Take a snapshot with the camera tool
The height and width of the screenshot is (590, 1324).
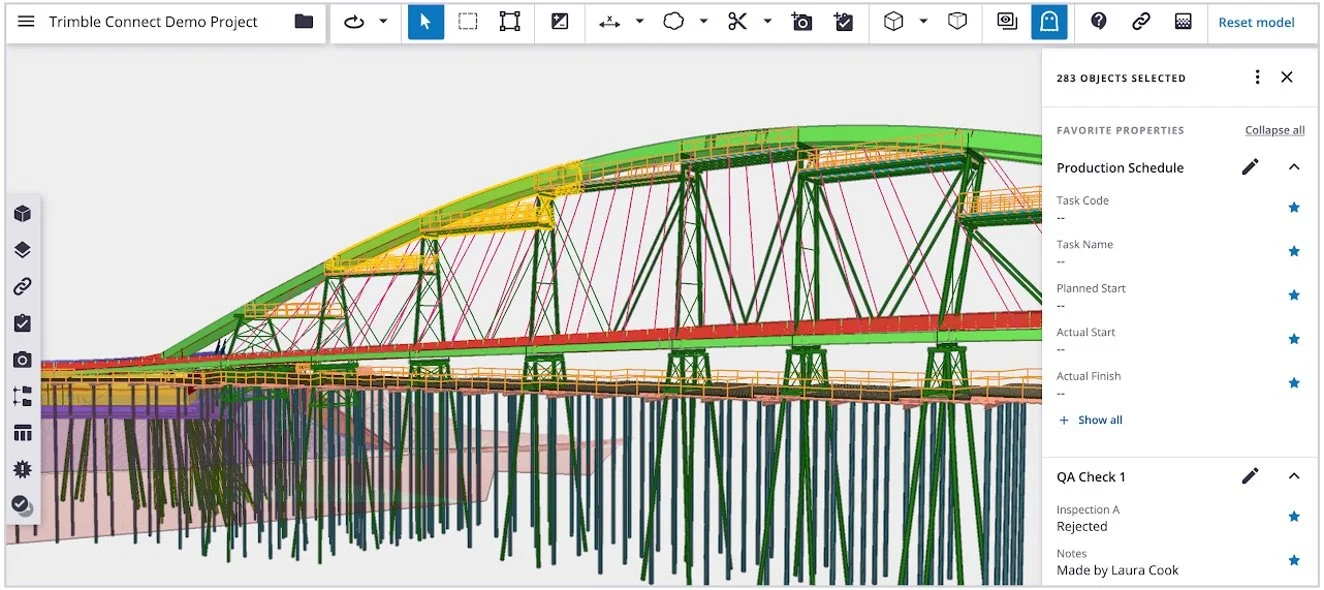(x=801, y=21)
